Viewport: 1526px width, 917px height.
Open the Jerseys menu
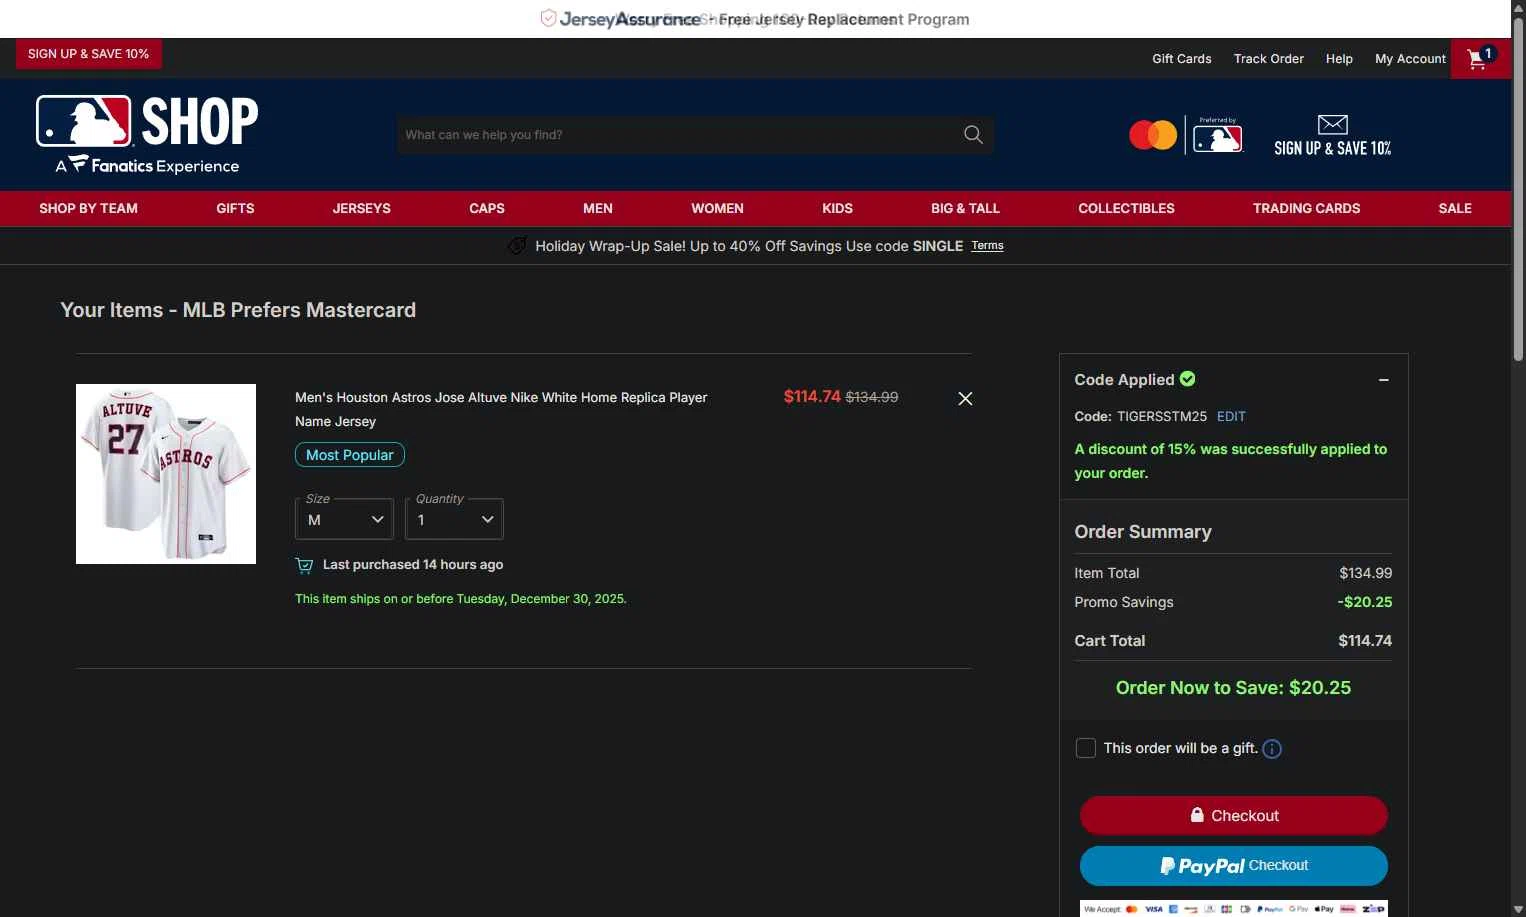coord(361,208)
